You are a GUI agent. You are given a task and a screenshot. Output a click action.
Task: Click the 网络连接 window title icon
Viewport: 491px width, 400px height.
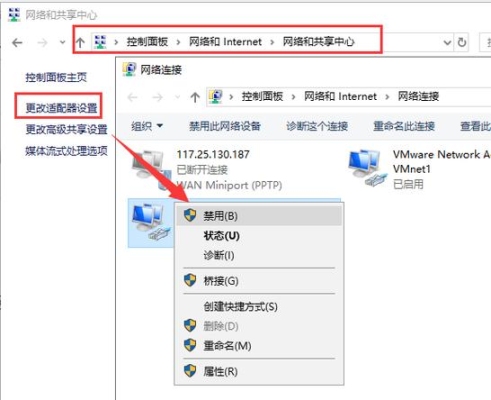pyautogui.click(x=129, y=69)
